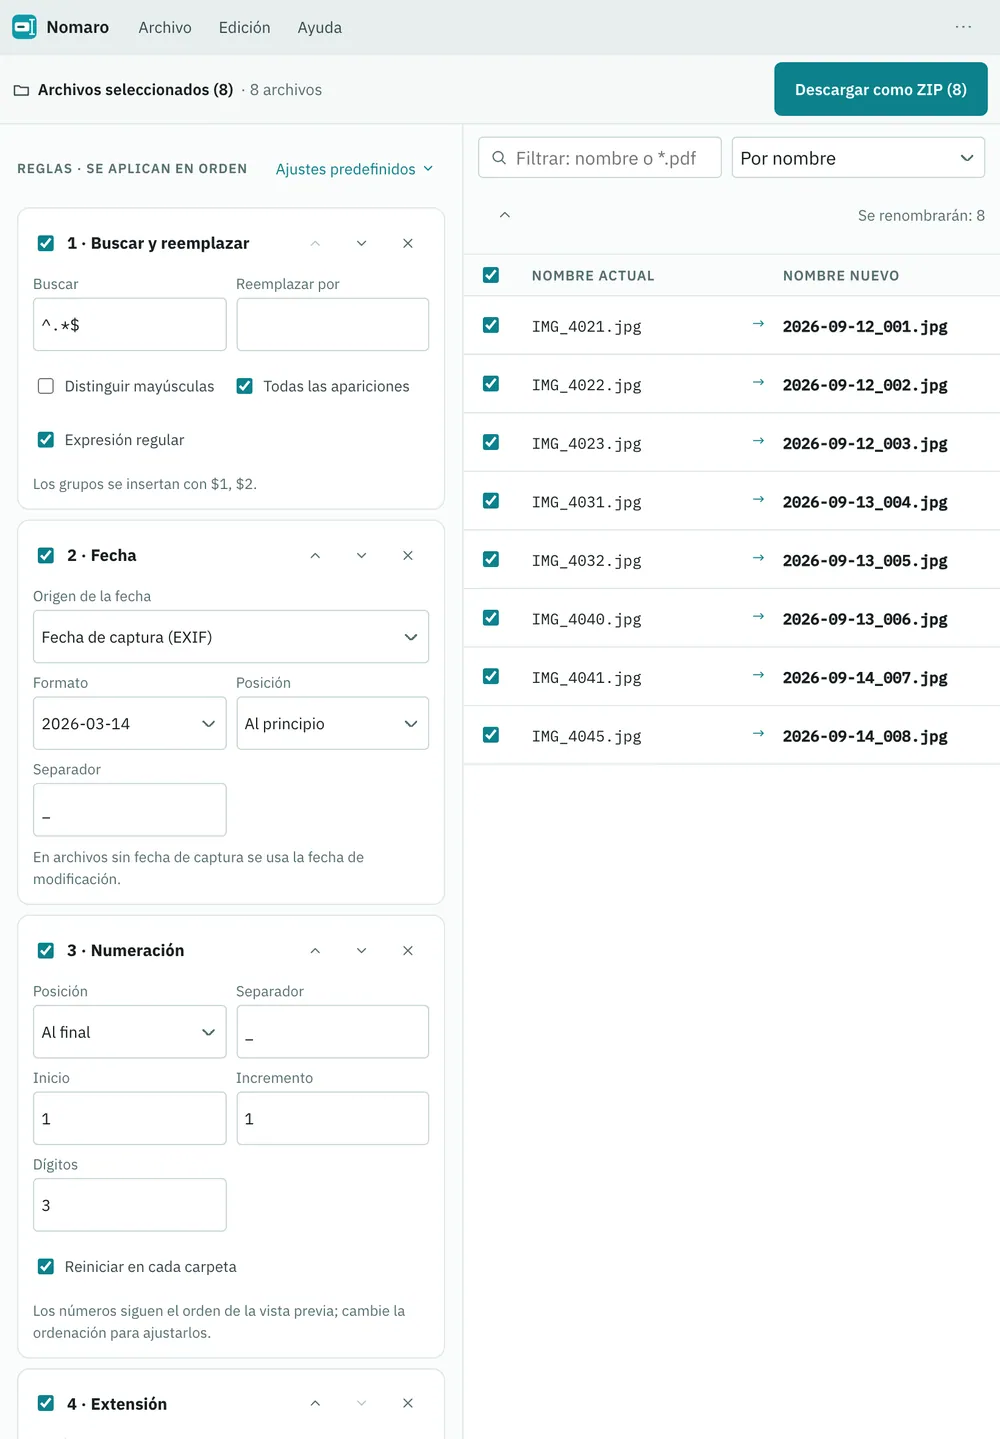This screenshot has width=1000, height=1439.
Task: Remove rule 1 Buscar y reemplazar
Action: [408, 243]
